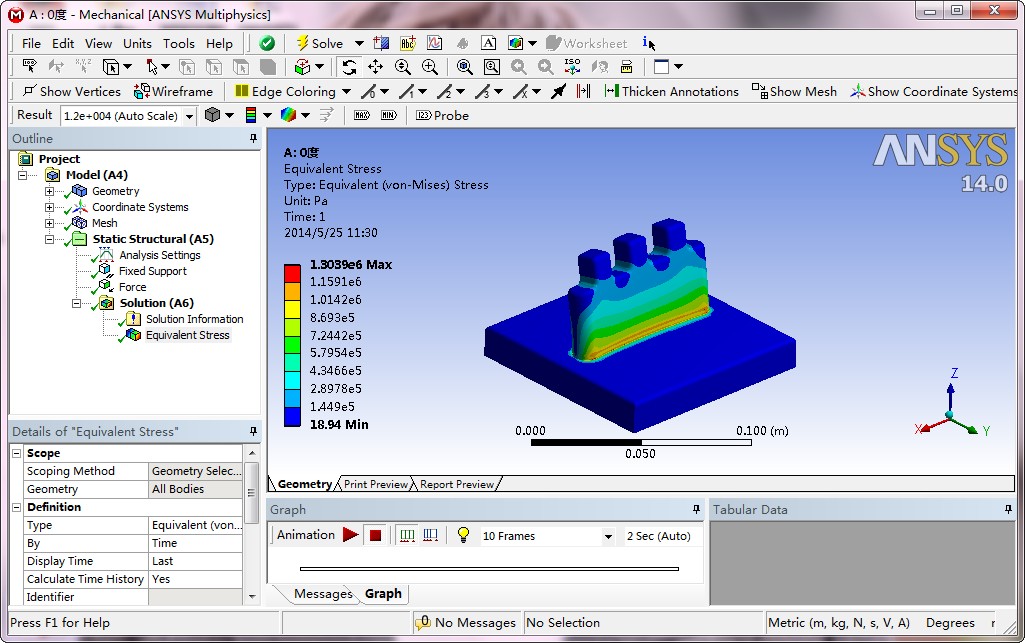1025x643 pixels.
Task: Select the Rotate view tool
Action: pos(349,67)
